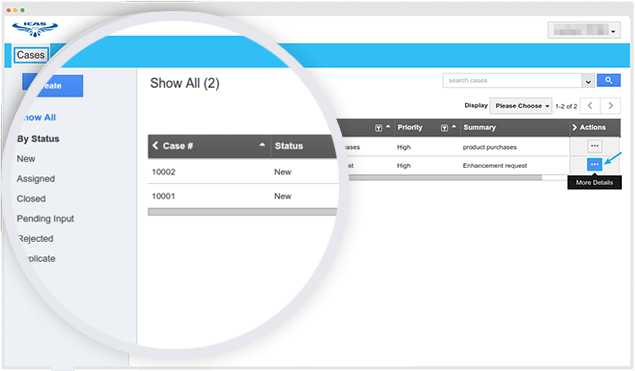The image size is (635, 371).
Task: Click New status of case 10001
Action: click(283, 196)
